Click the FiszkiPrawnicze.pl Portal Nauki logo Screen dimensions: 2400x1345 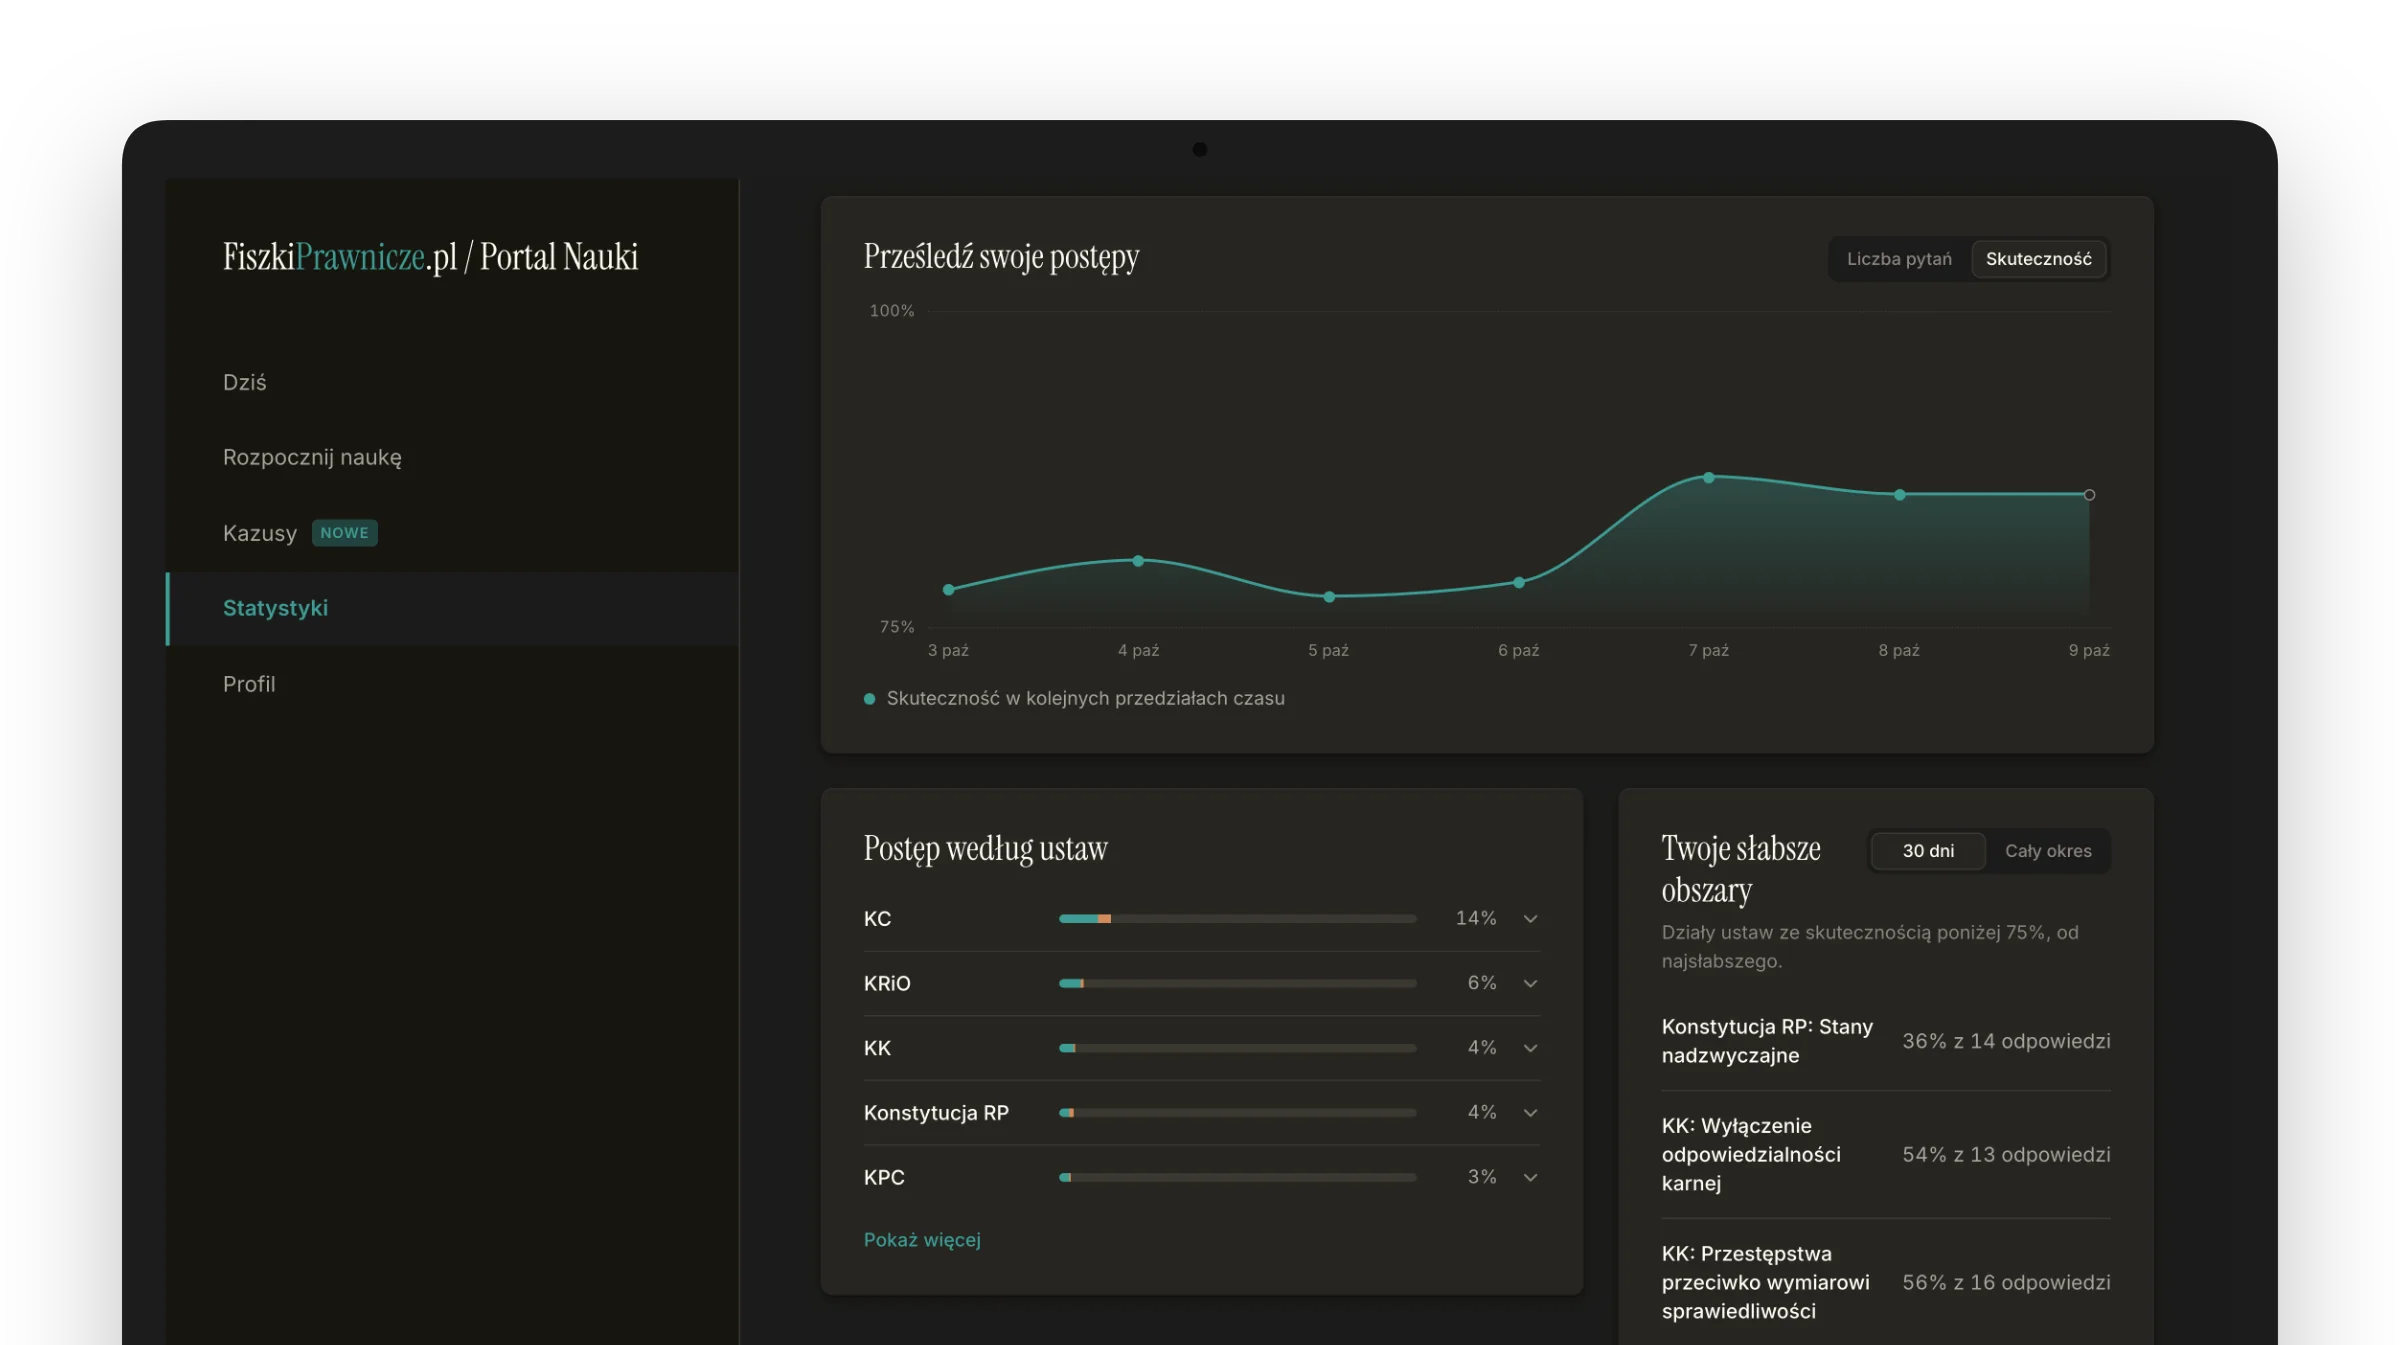click(430, 257)
